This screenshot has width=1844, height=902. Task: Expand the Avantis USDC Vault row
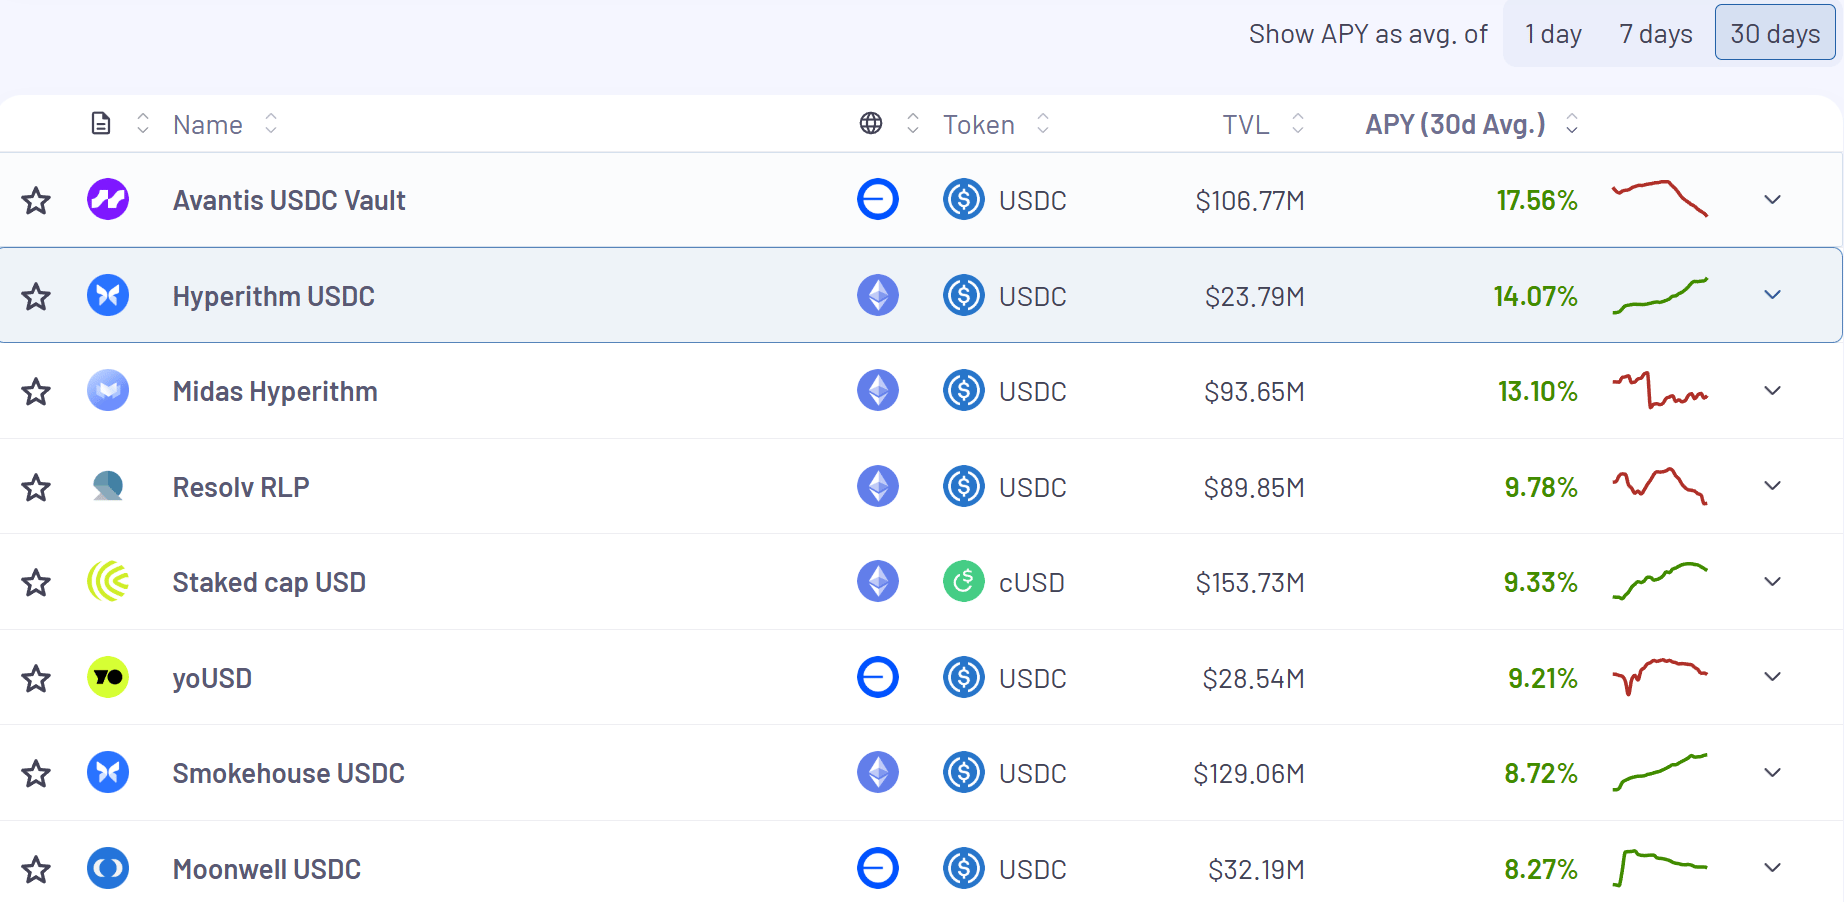[x=1772, y=200]
